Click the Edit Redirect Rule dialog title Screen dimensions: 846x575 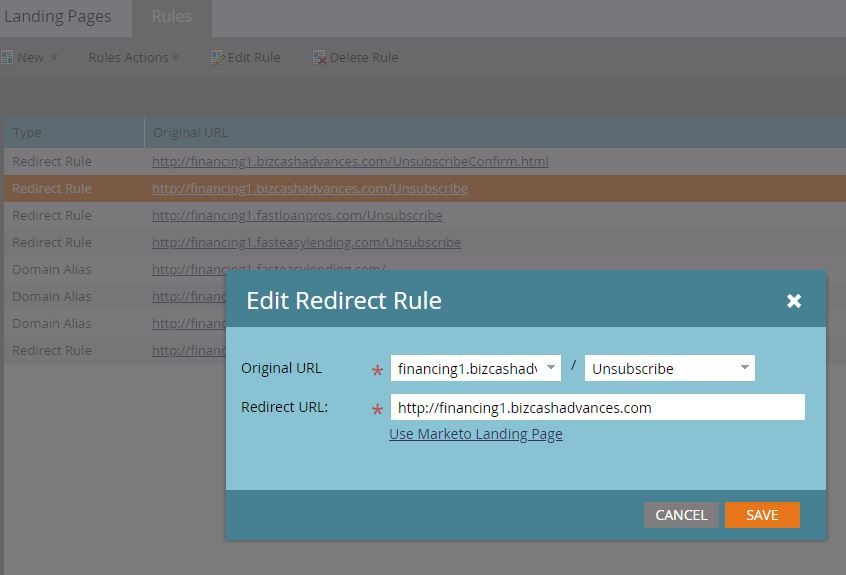pos(344,300)
